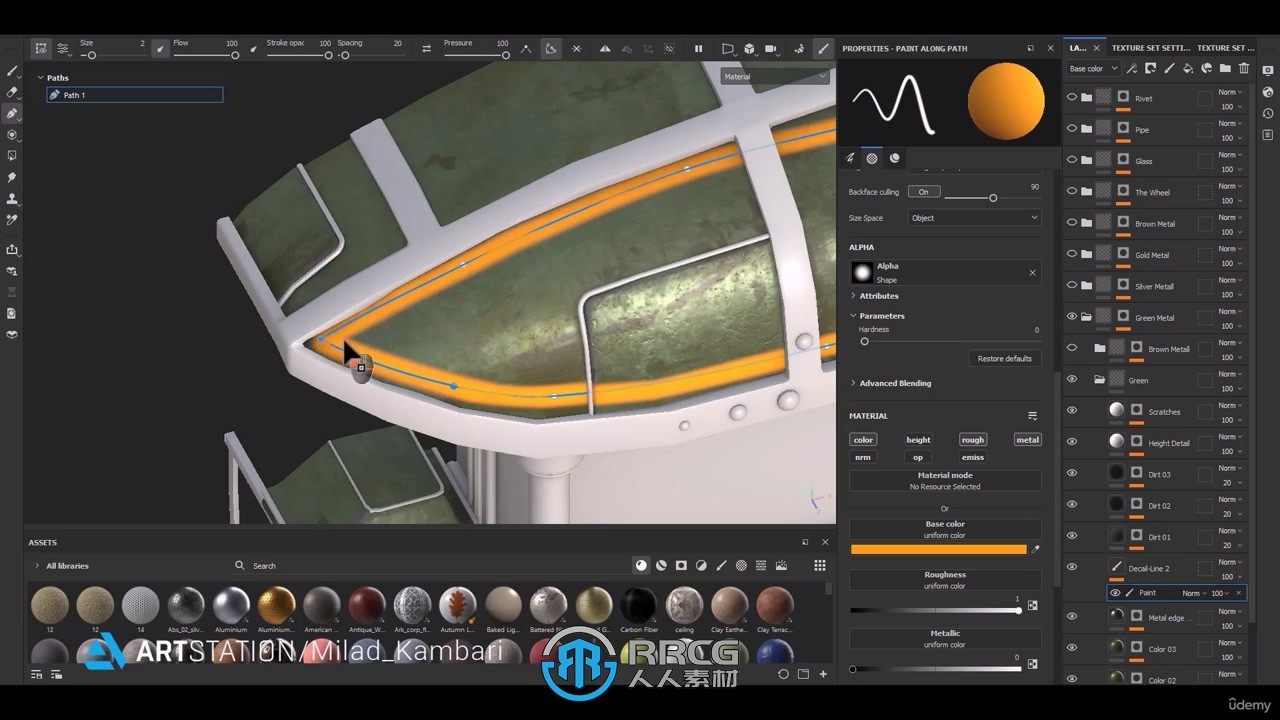Switch assets to grid view icon

pyautogui.click(x=820, y=565)
